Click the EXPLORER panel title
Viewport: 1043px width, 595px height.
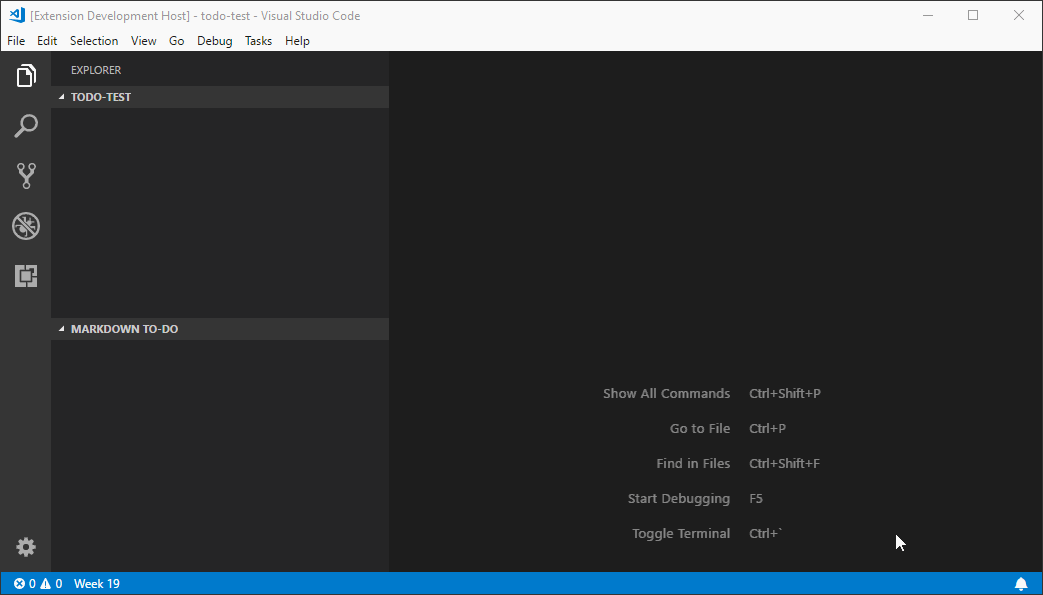click(96, 70)
